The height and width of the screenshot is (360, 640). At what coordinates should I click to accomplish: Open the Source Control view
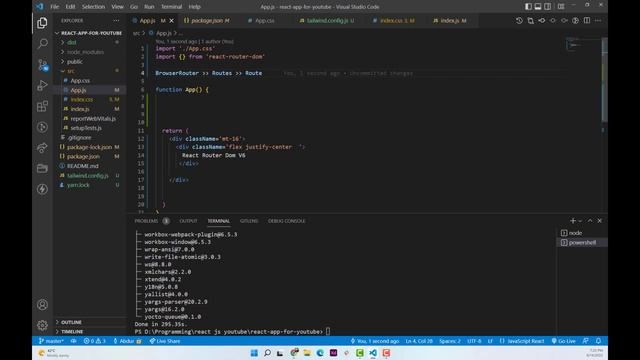(x=42, y=65)
